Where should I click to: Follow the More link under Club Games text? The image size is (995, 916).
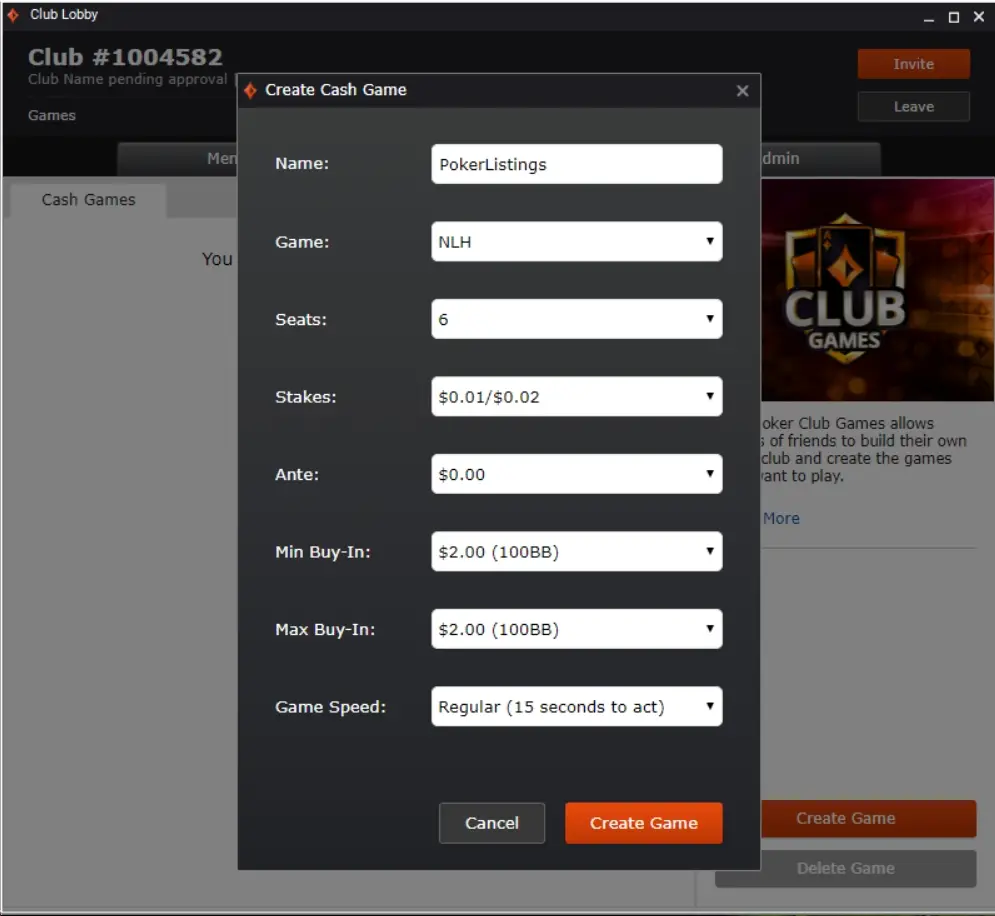pos(781,518)
